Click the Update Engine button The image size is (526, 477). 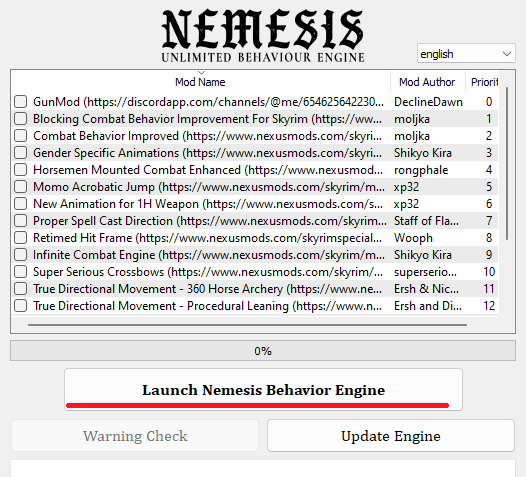(x=391, y=436)
